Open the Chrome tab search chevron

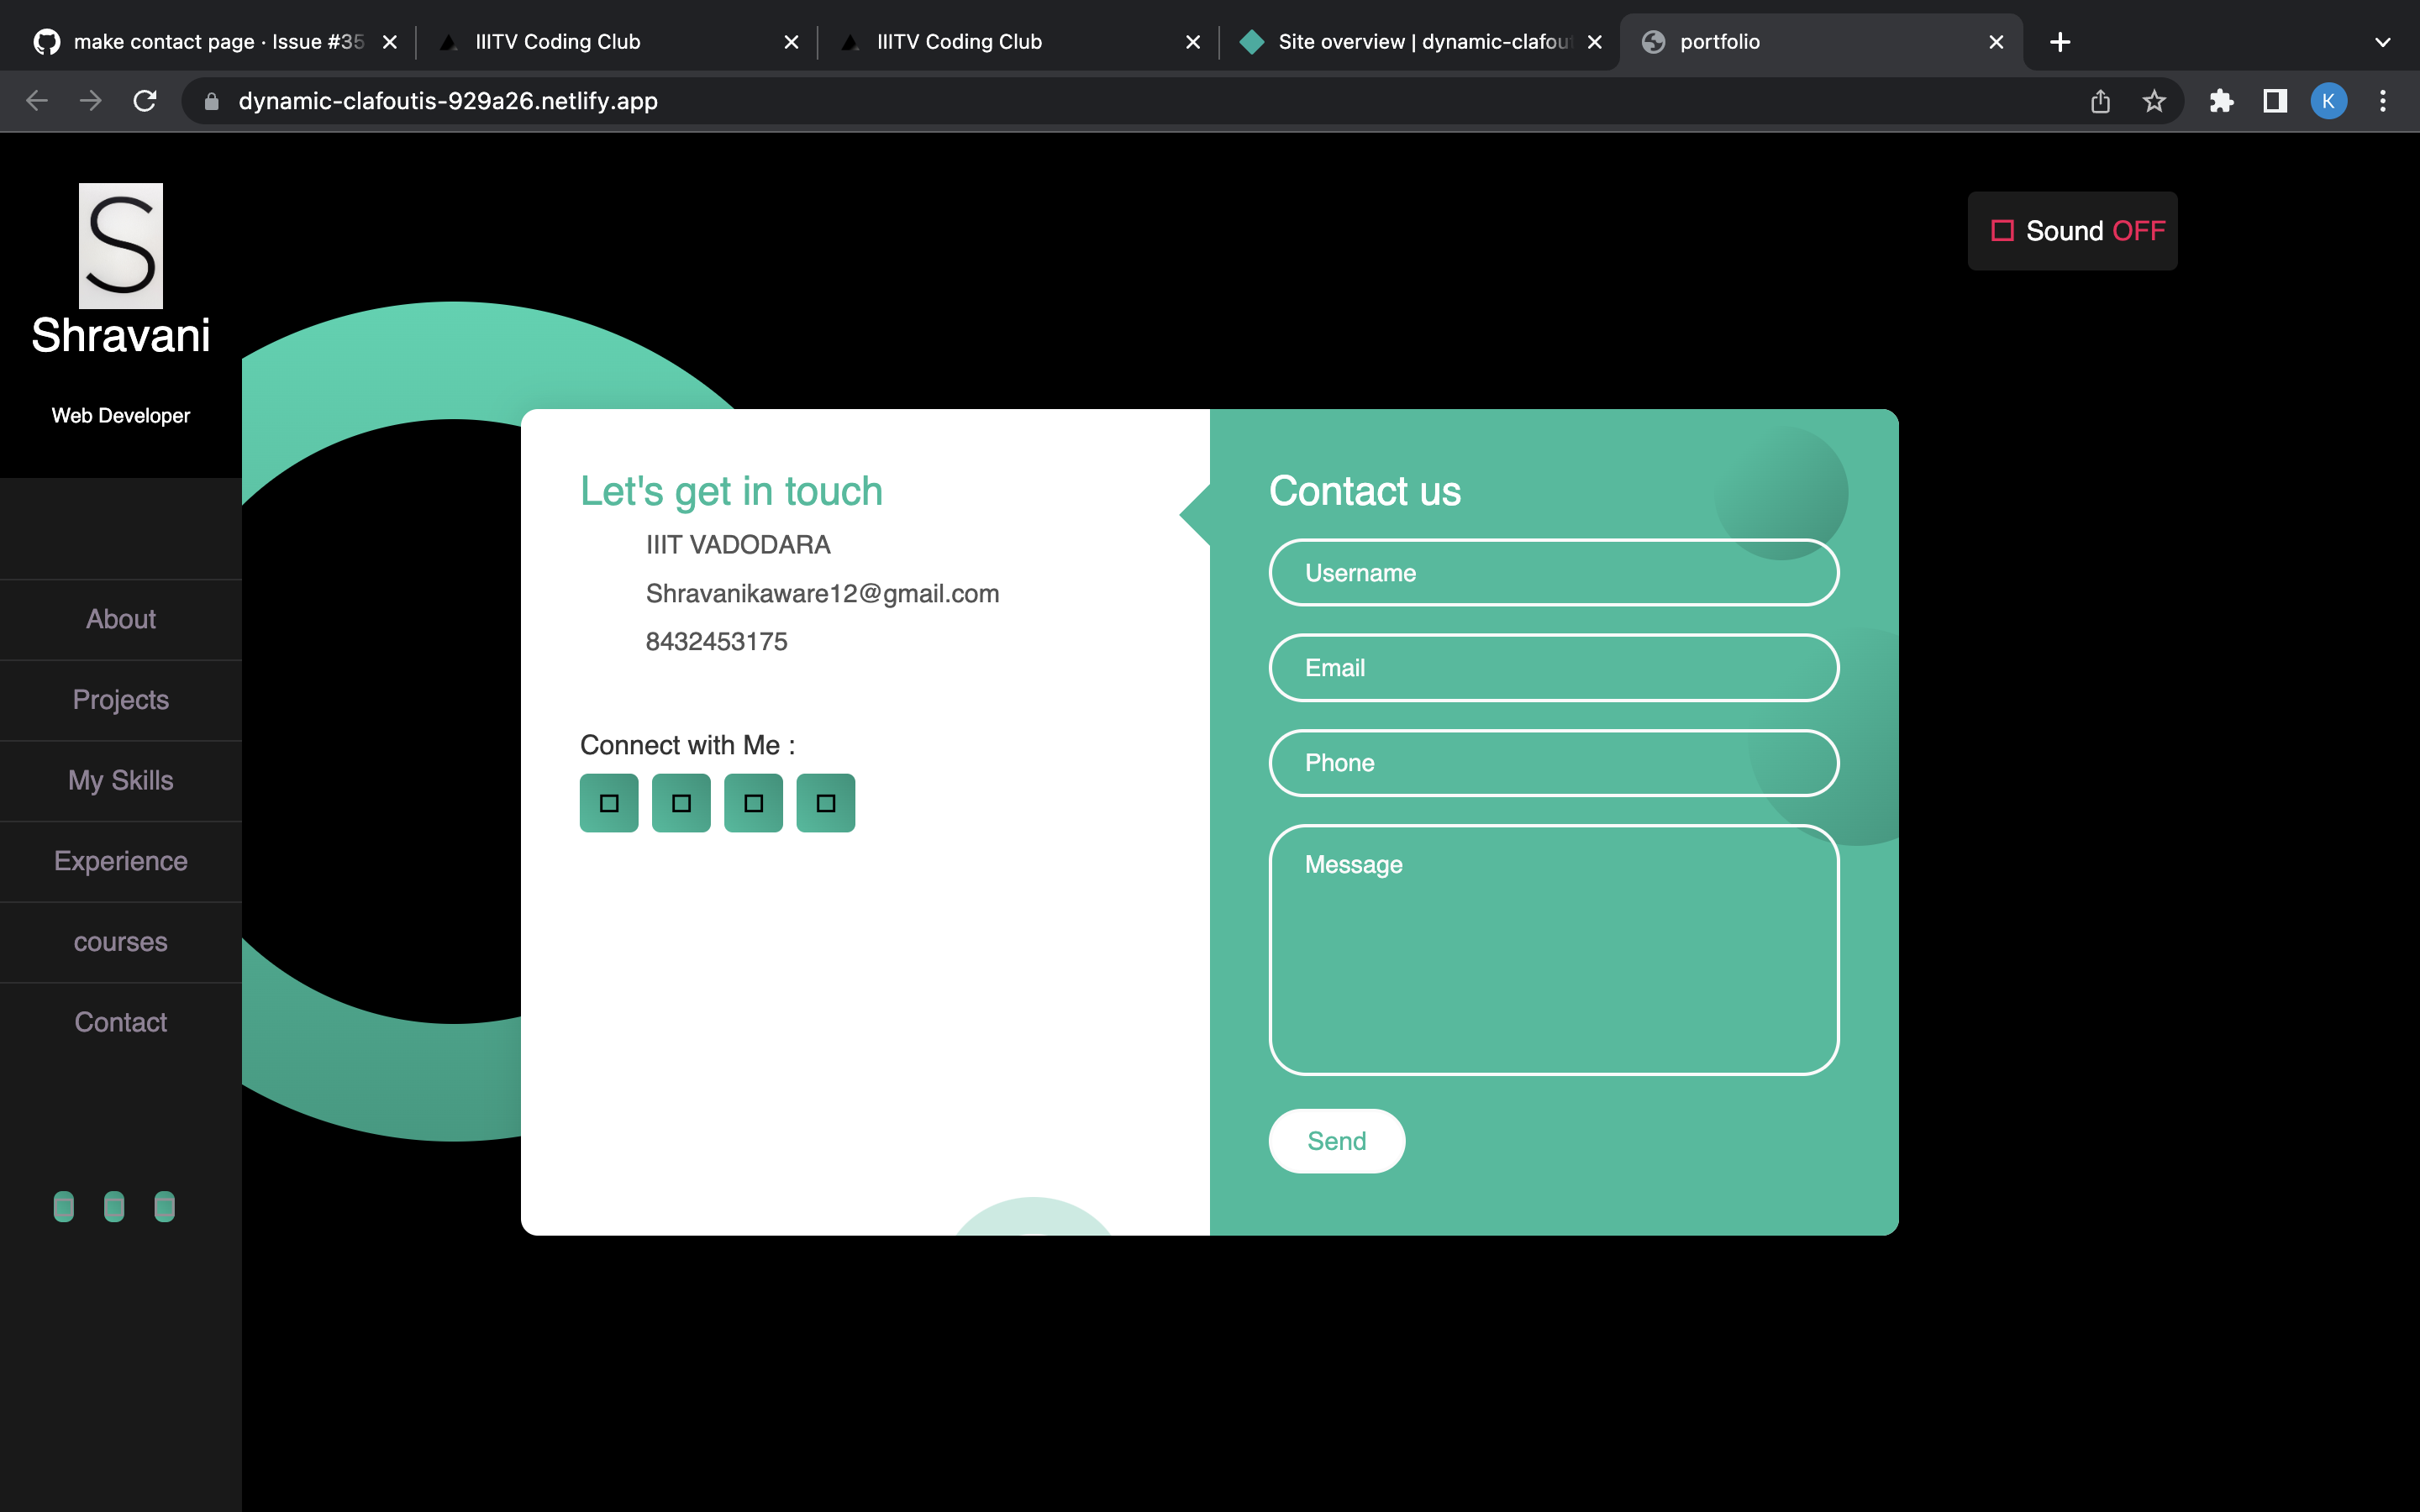pyautogui.click(x=2382, y=42)
